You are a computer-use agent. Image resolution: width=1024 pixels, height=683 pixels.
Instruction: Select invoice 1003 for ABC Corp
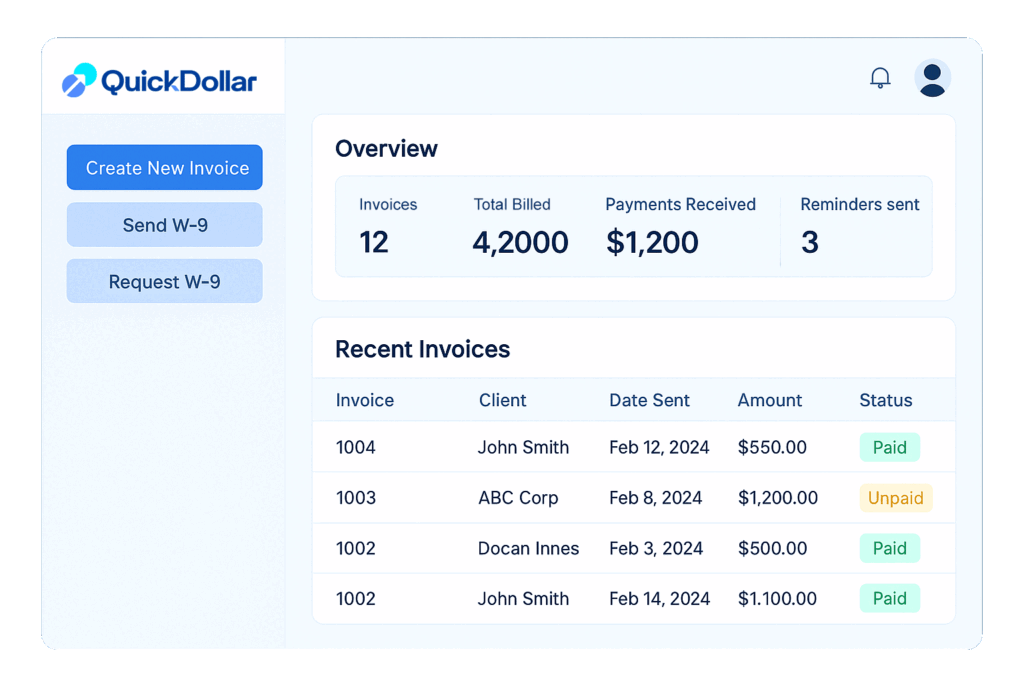point(356,498)
